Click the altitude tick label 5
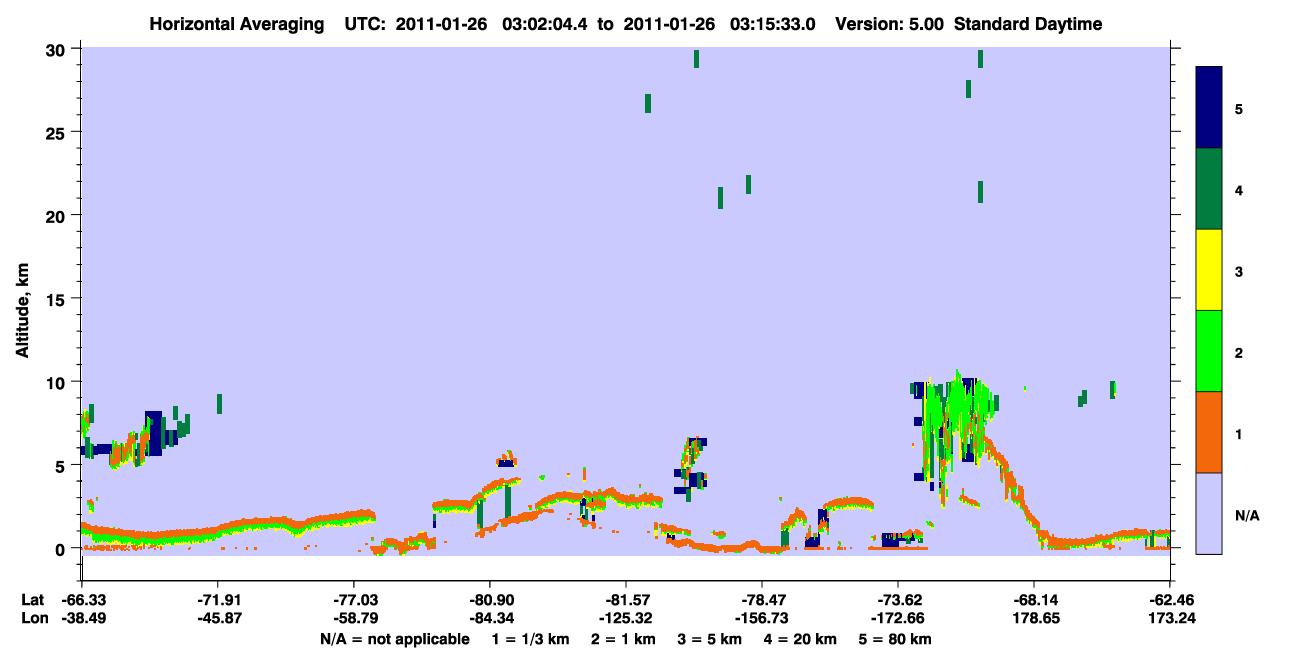The width and height of the screenshot is (1300, 667). point(62,466)
